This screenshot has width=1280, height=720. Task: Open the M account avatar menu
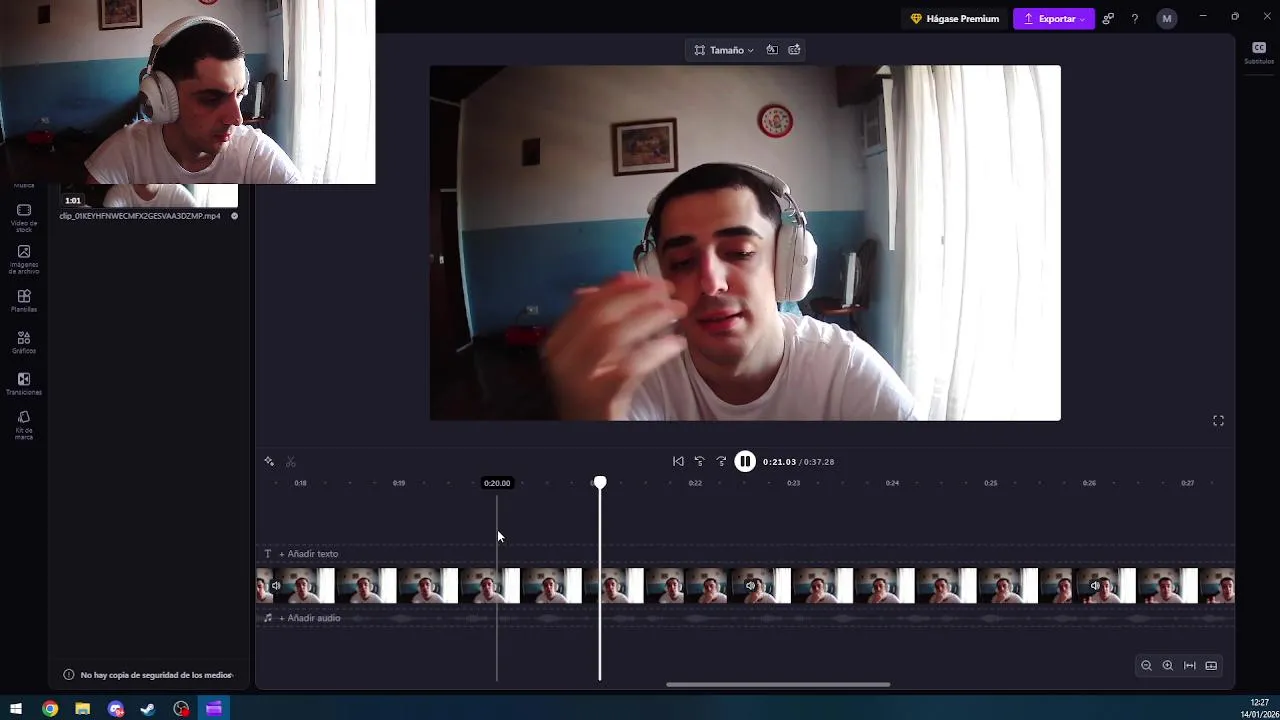1166,19
